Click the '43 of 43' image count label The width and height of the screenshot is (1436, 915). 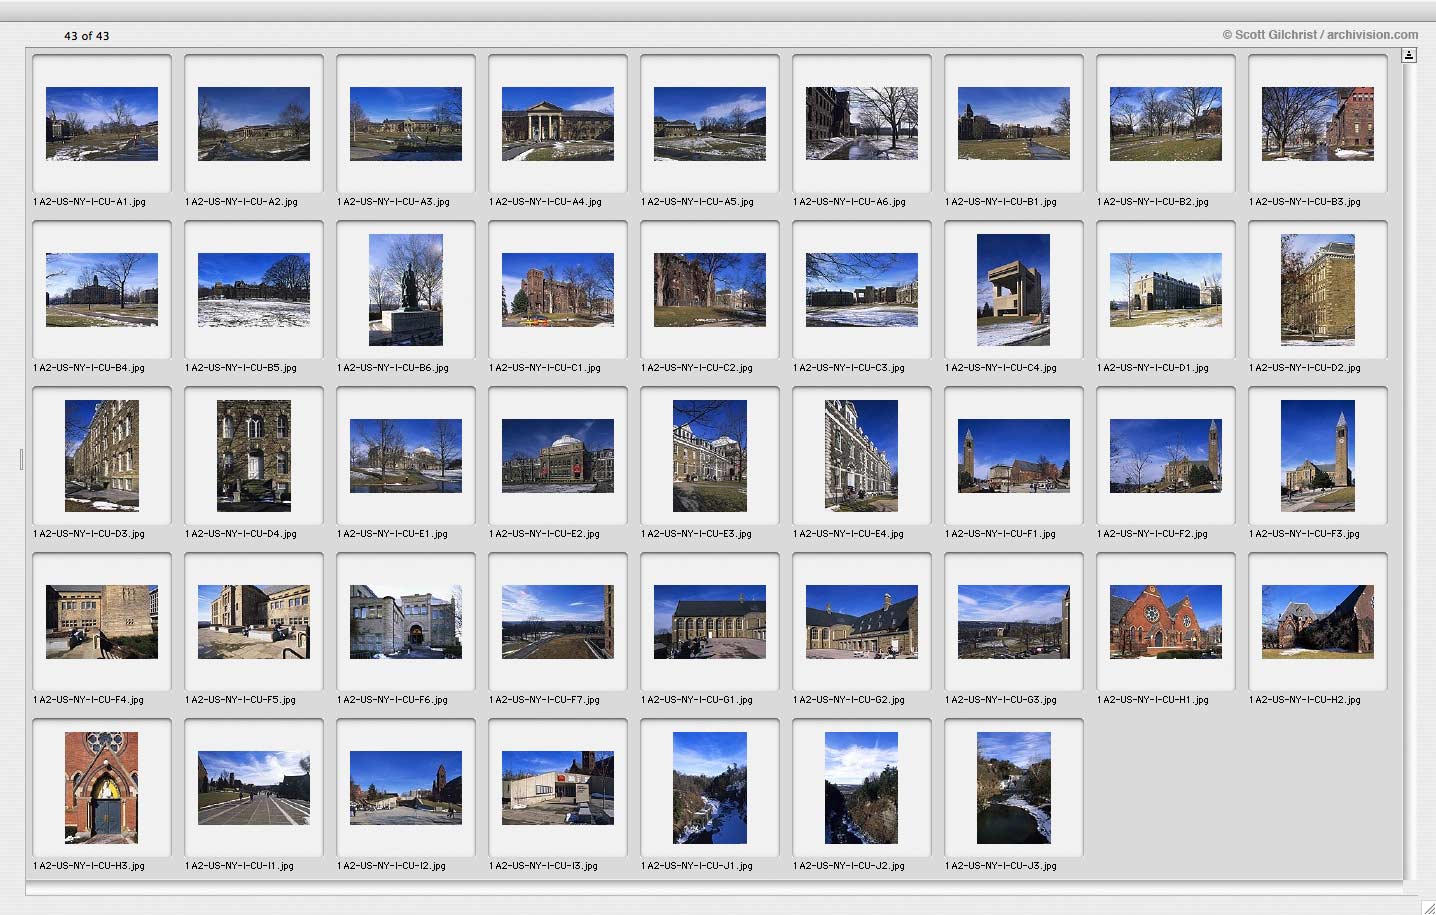[87, 36]
